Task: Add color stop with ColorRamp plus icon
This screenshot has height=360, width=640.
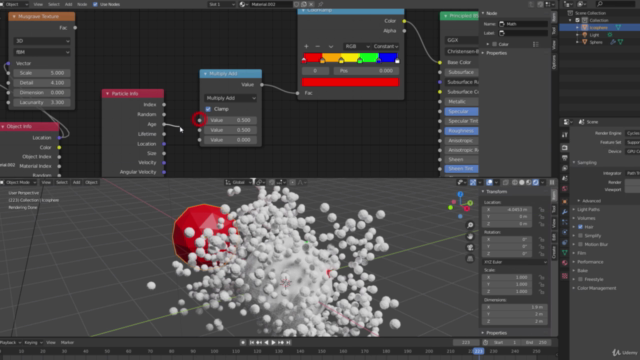Action: tap(306, 47)
